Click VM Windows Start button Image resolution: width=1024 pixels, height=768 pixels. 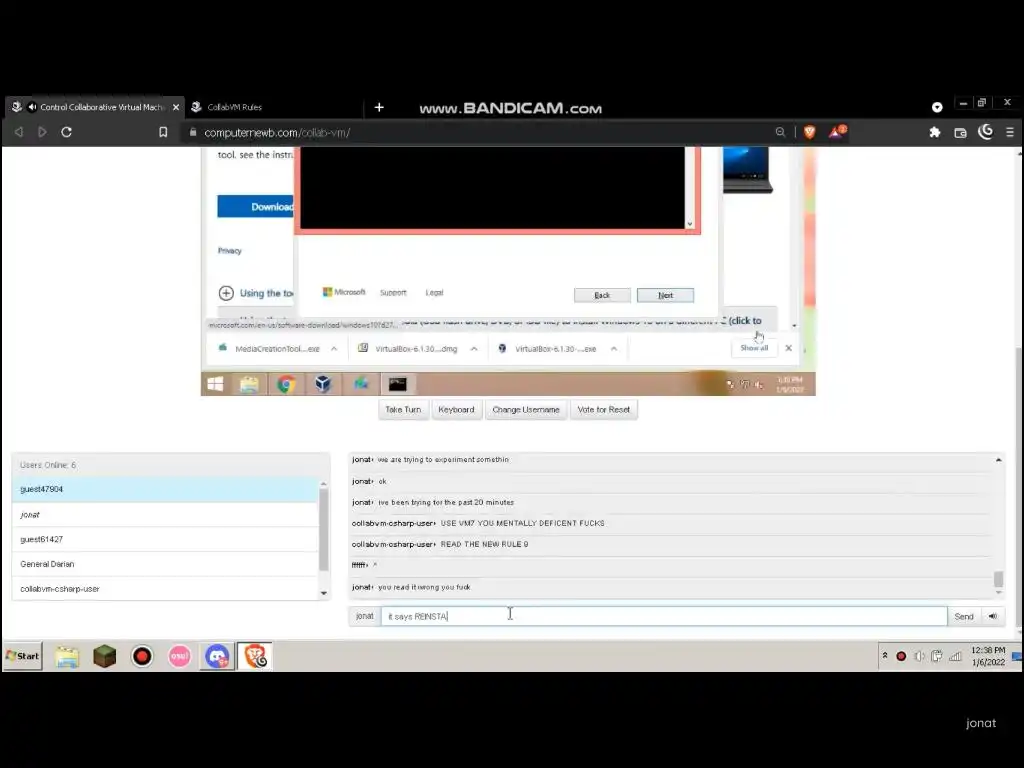[216, 385]
